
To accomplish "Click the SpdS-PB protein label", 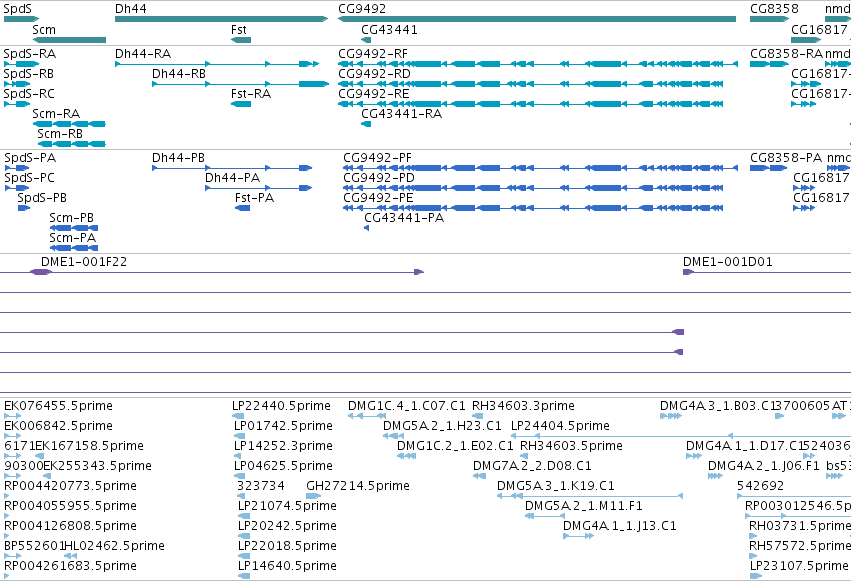I will pyautogui.click(x=42, y=198).
